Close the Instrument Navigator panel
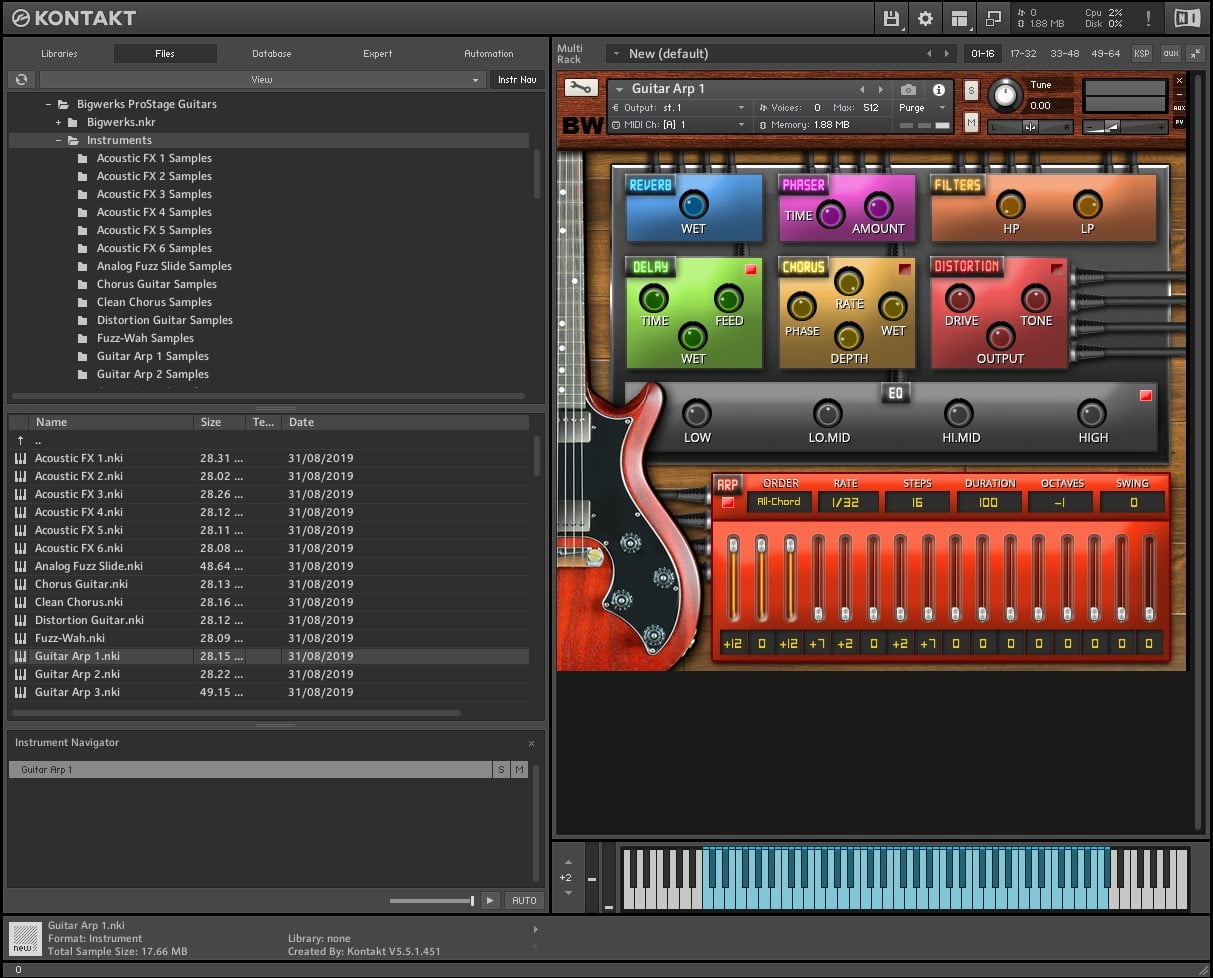Screen dimensions: 1213x978 532,743
